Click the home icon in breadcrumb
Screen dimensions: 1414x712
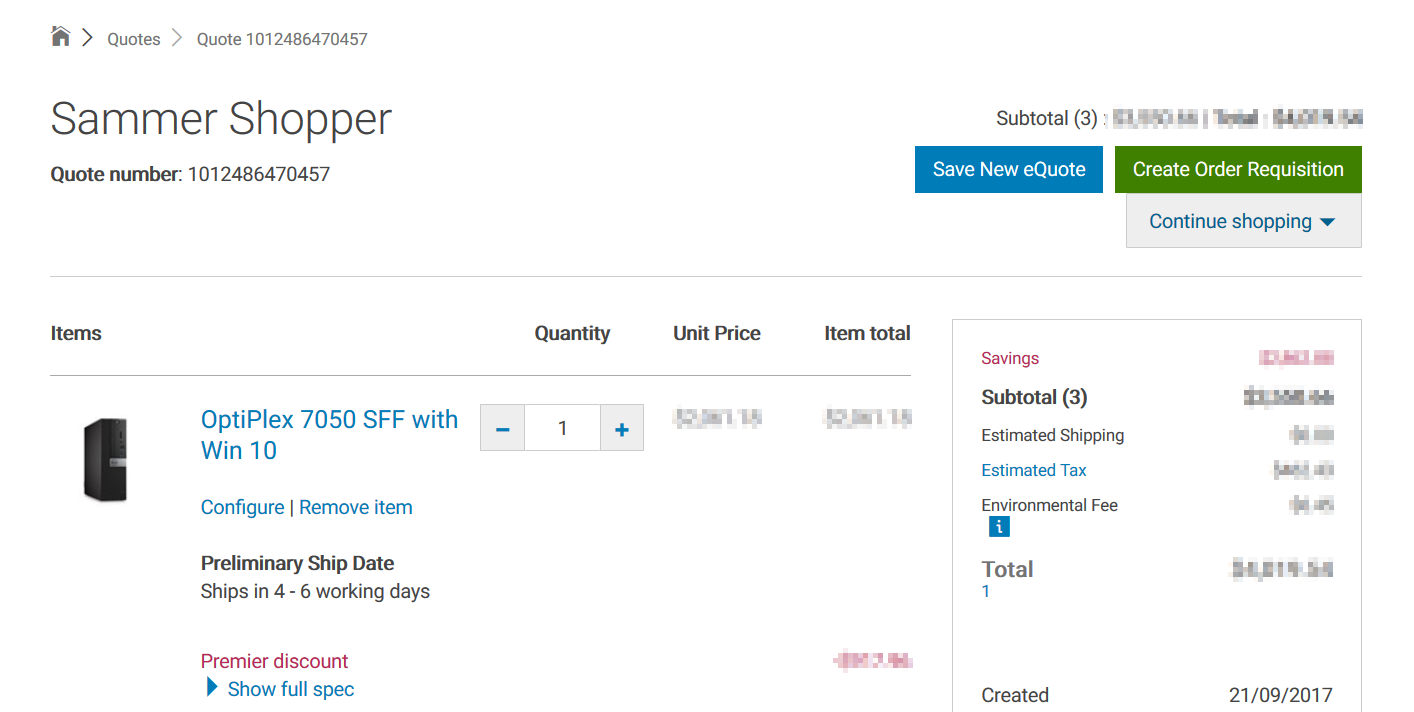tap(61, 38)
